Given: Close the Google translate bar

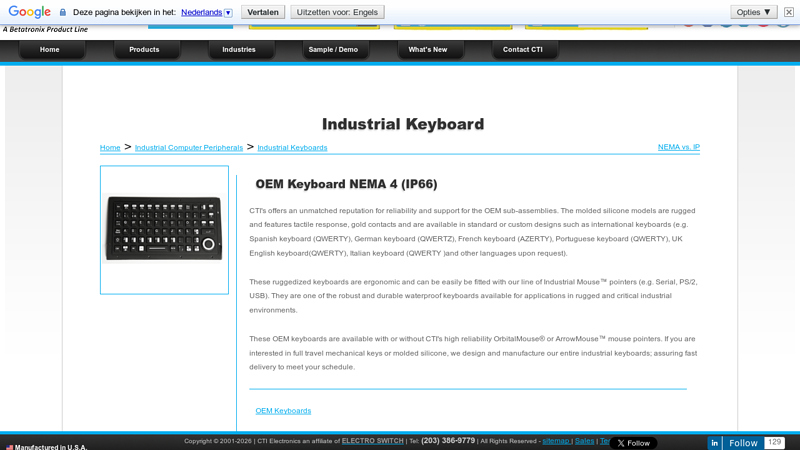Looking at the screenshot, I should pyautogui.click(x=789, y=12).
